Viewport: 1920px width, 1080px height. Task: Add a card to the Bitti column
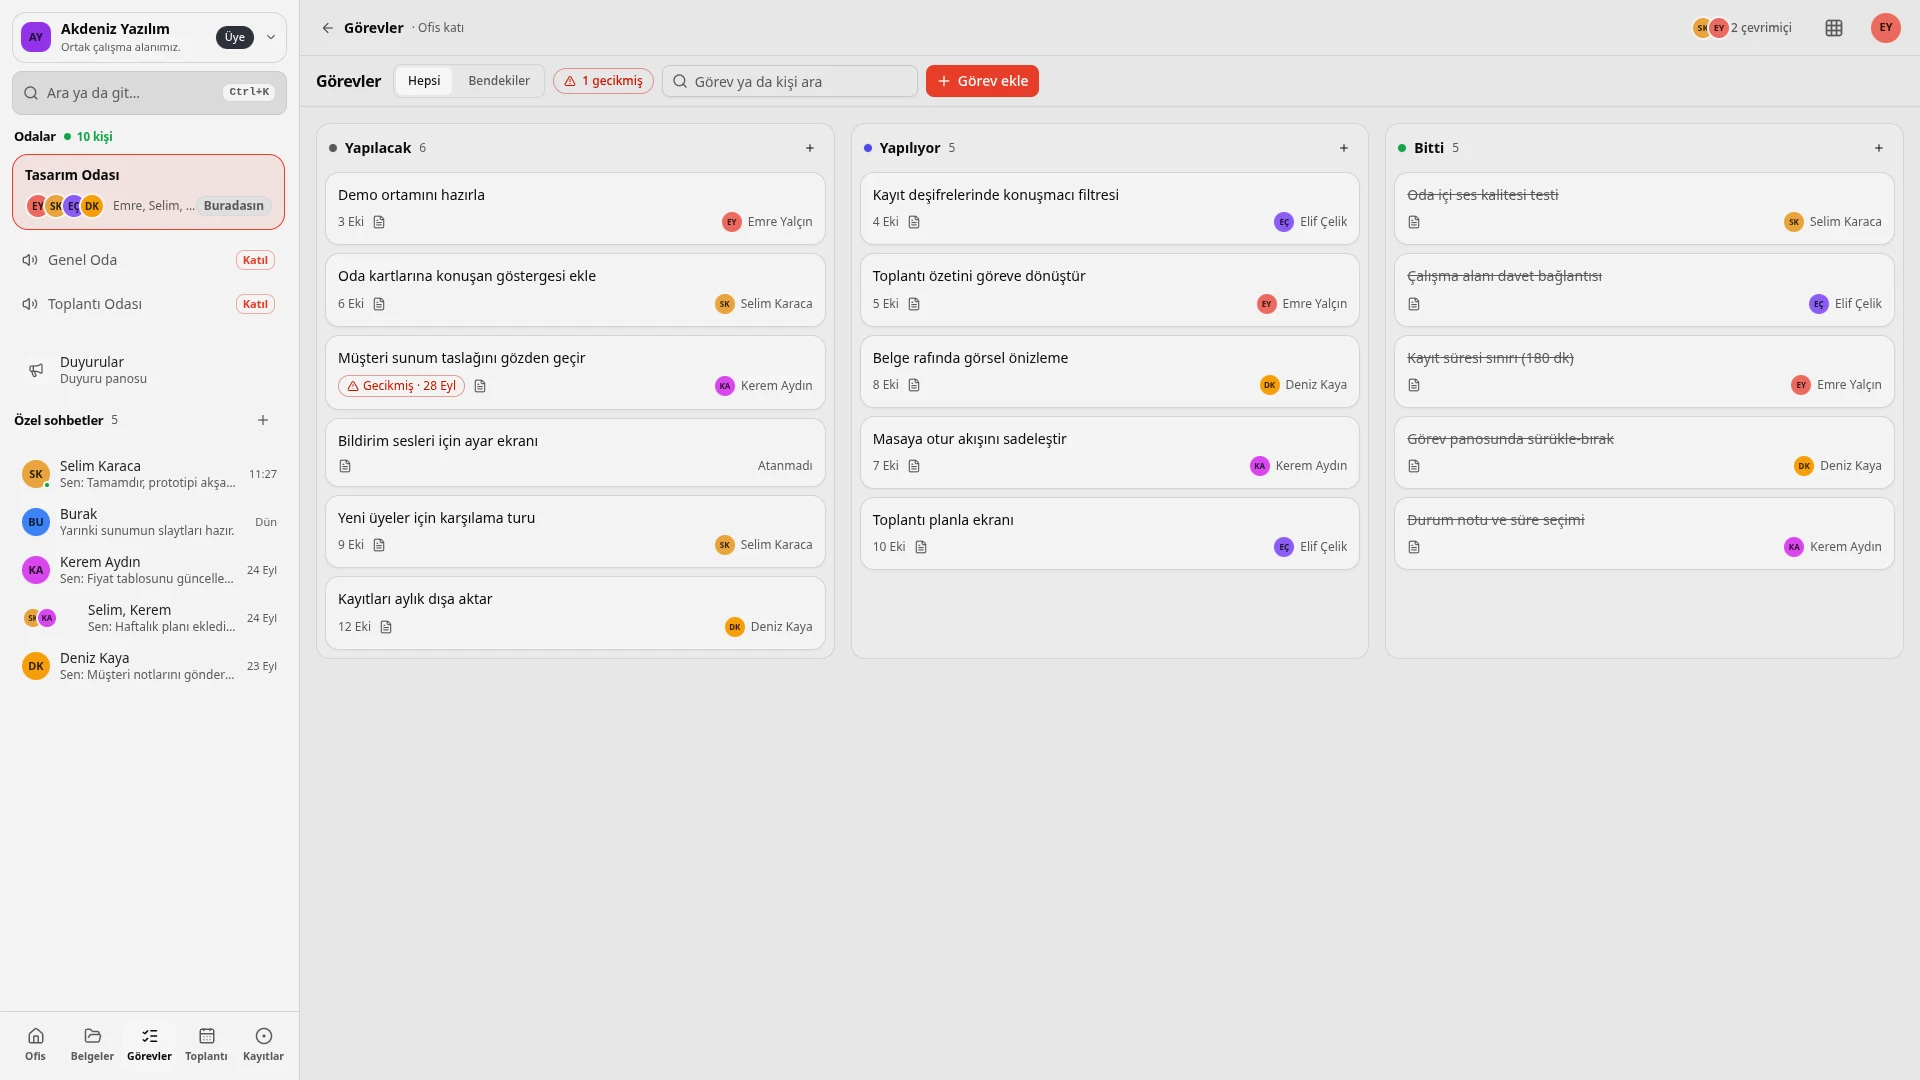[x=1879, y=148]
